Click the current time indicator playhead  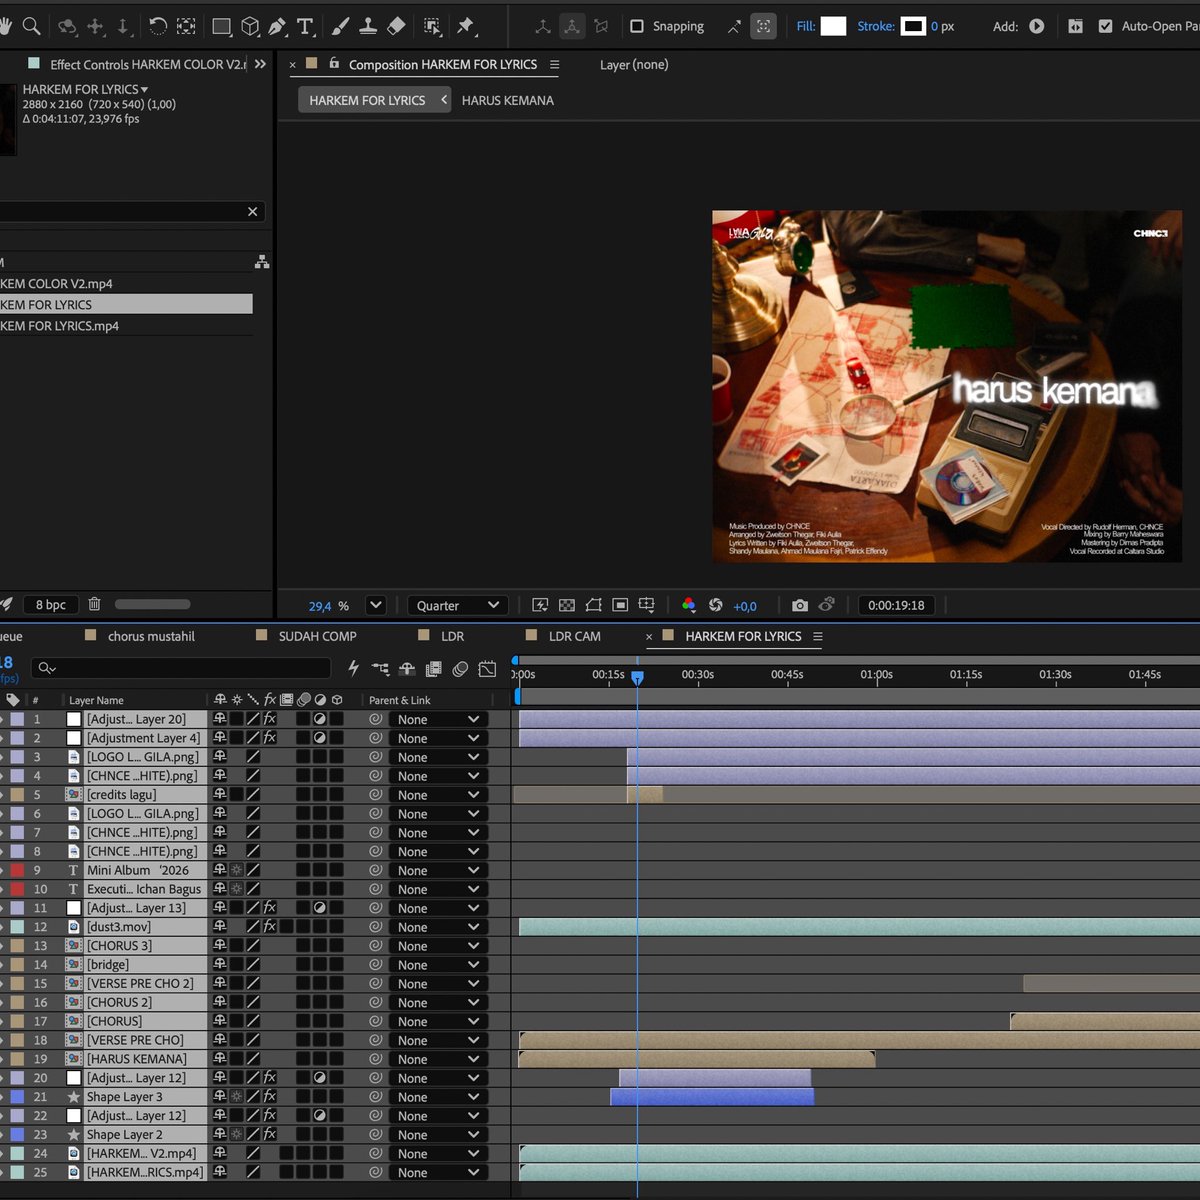point(637,677)
